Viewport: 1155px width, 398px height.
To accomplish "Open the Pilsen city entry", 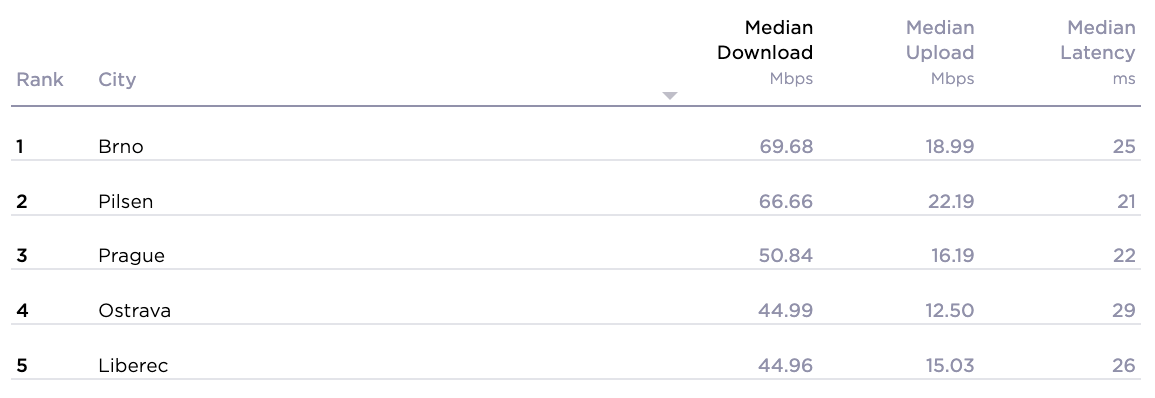I will point(125,201).
